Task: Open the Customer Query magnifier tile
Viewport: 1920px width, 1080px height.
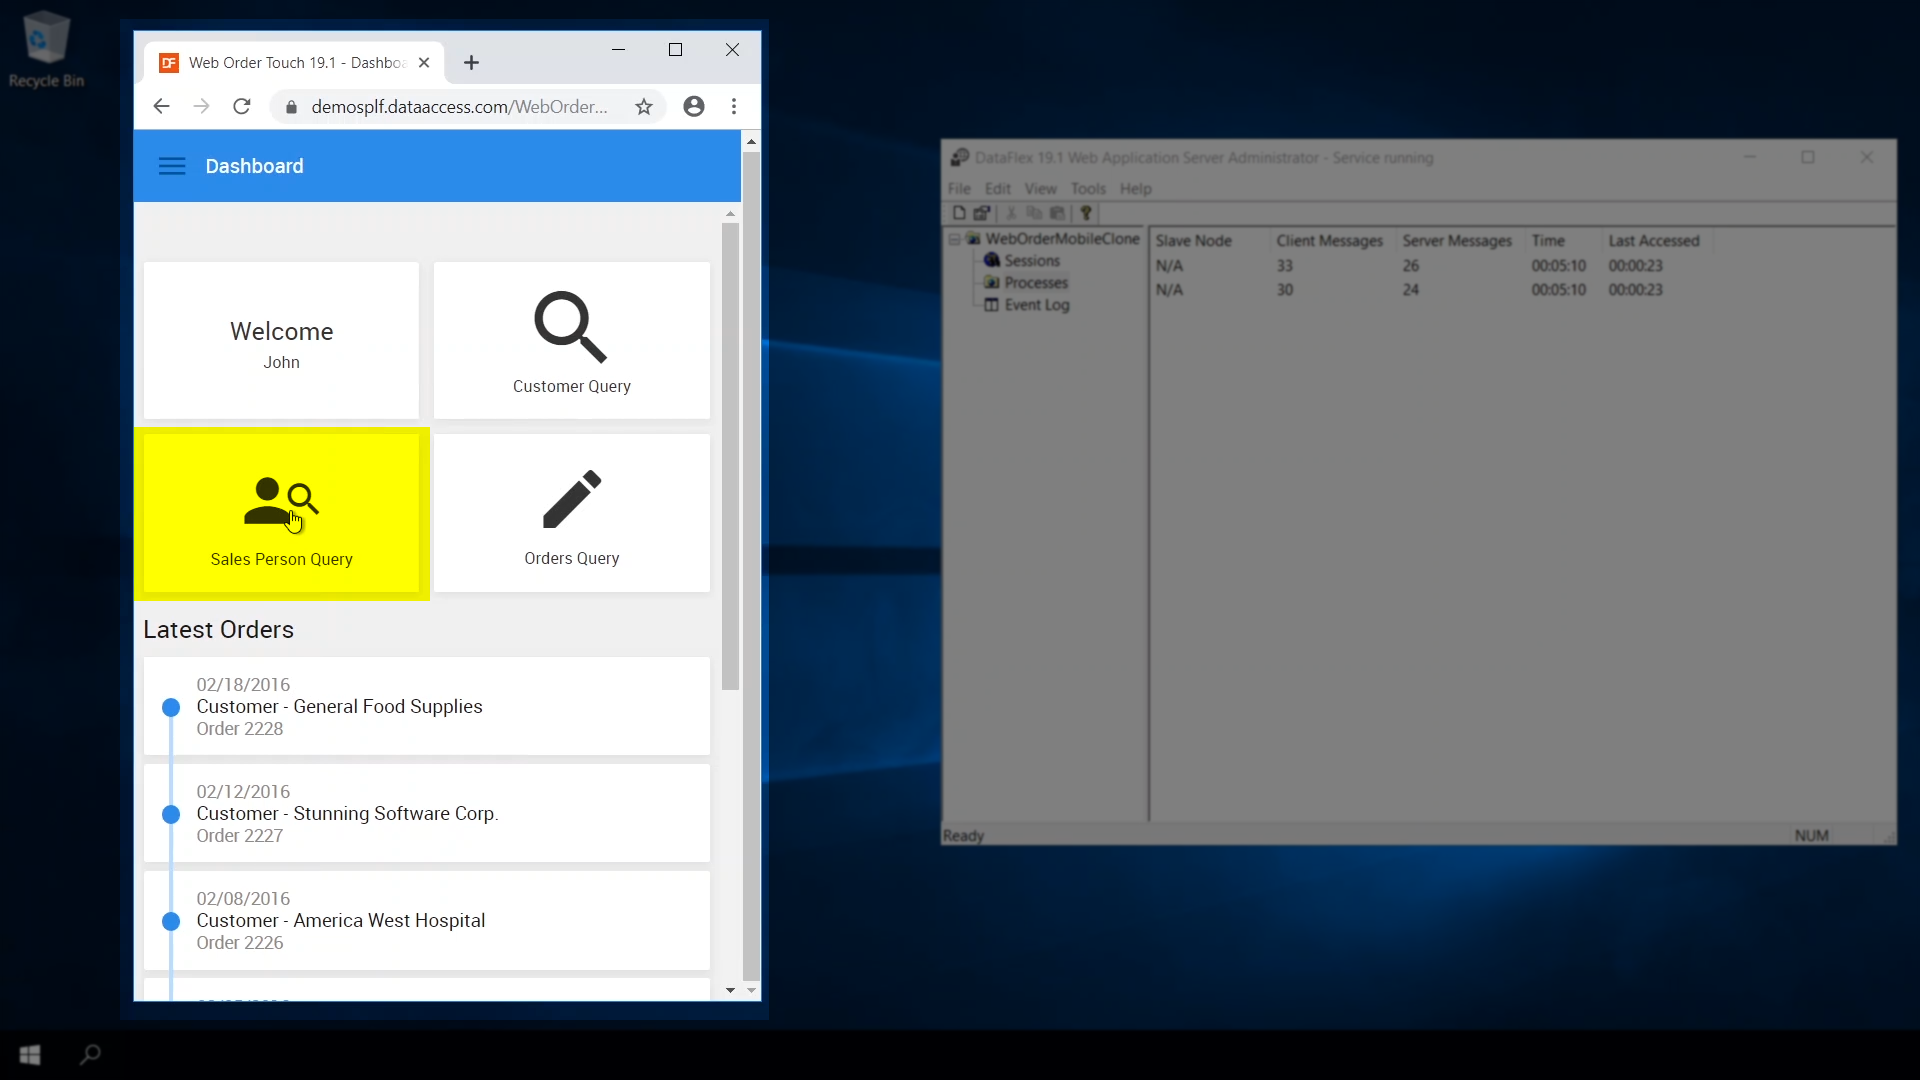Action: (571, 340)
